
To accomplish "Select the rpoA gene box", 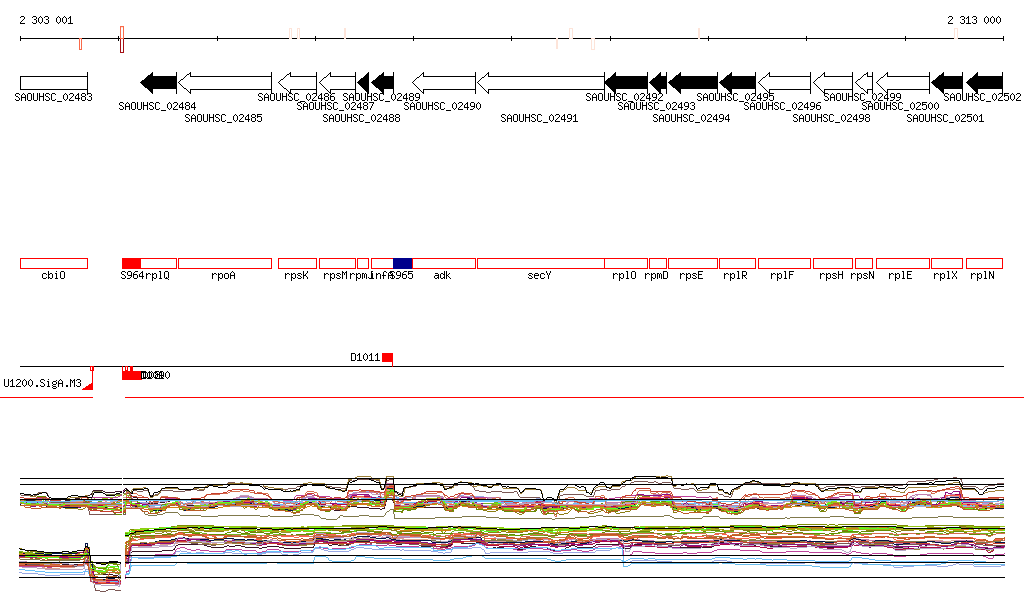I will point(224,263).
